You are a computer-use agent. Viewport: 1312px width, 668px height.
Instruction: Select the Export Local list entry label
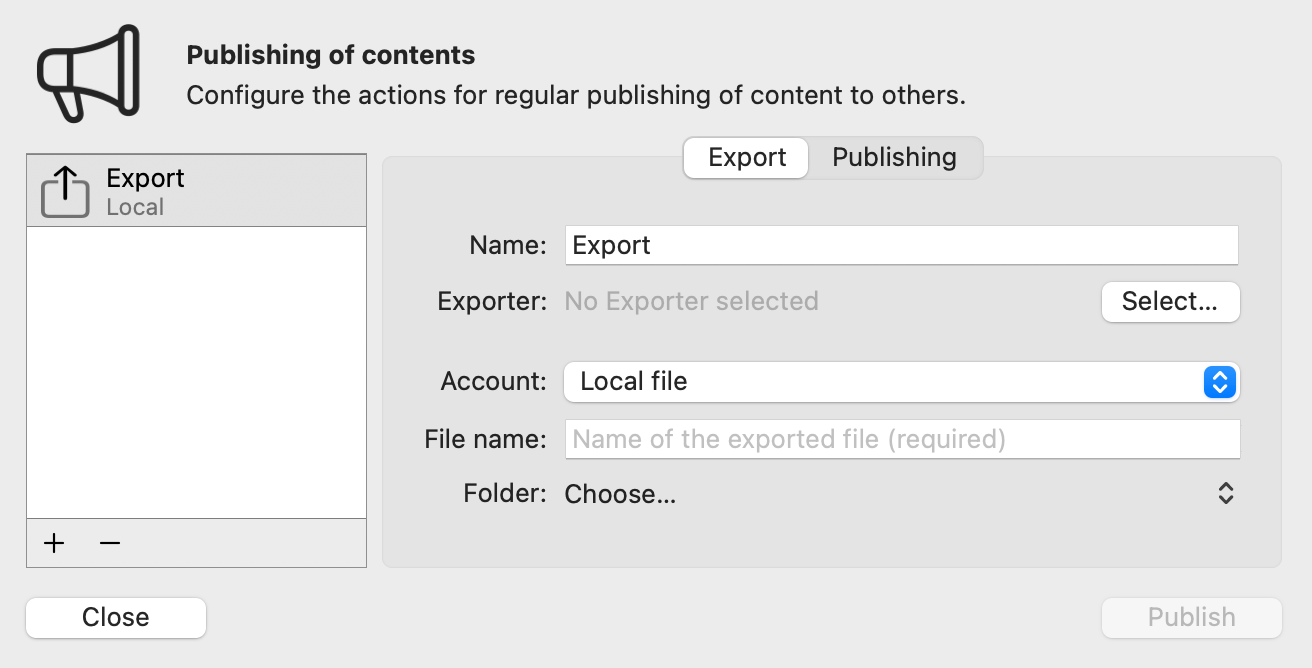[x=146, y=191]
